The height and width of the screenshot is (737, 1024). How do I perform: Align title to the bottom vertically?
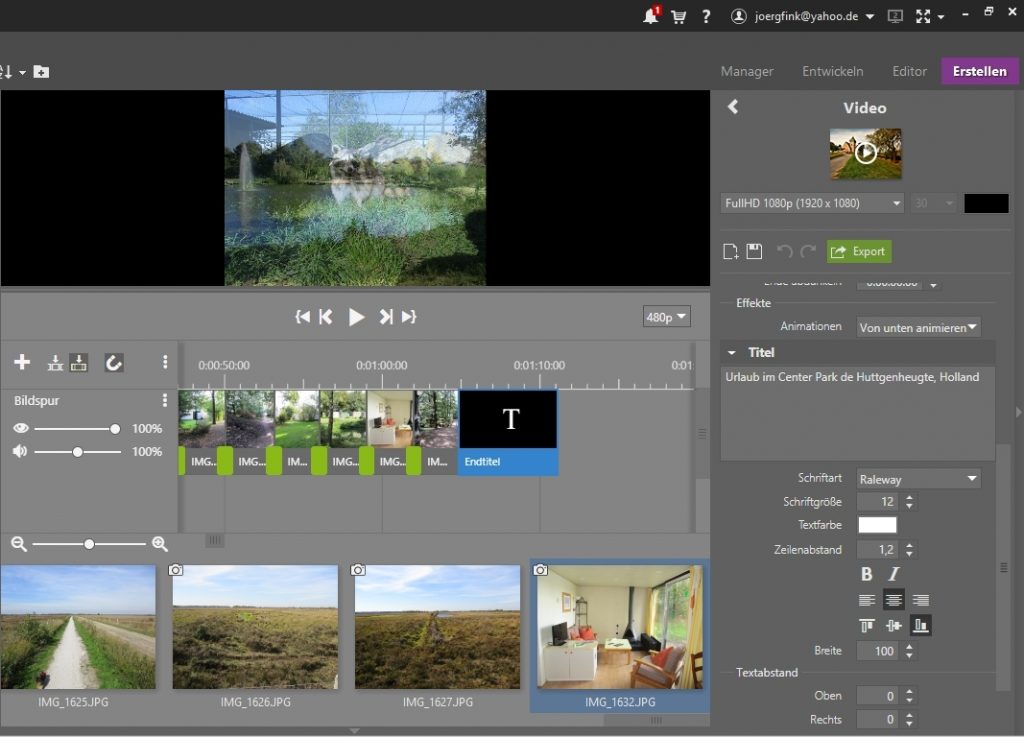point(920,625)
